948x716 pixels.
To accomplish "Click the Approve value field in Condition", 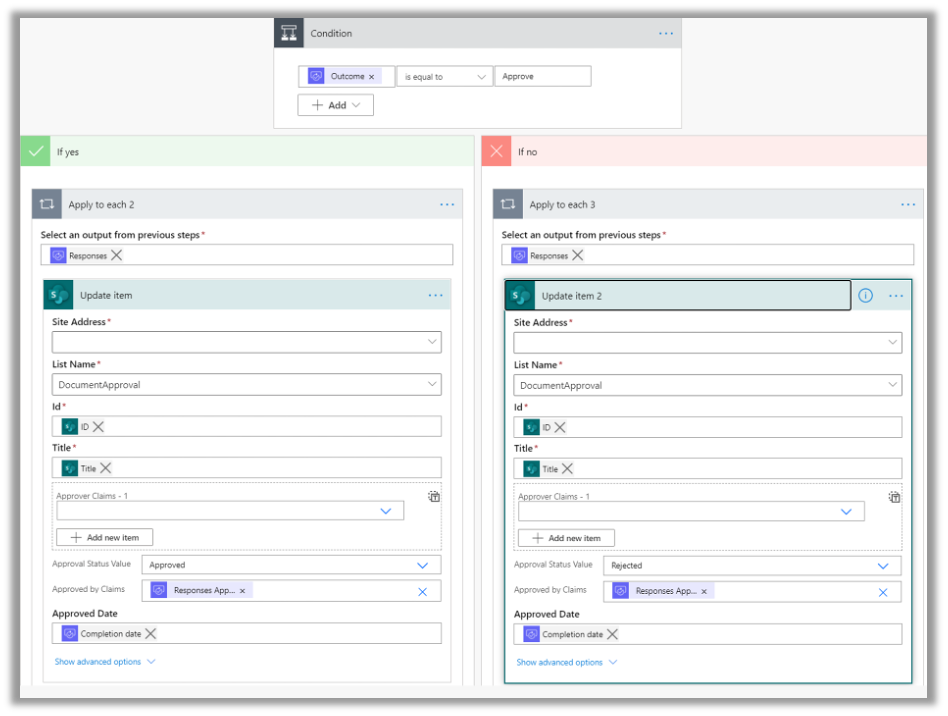I will click(x=542, y=76).
